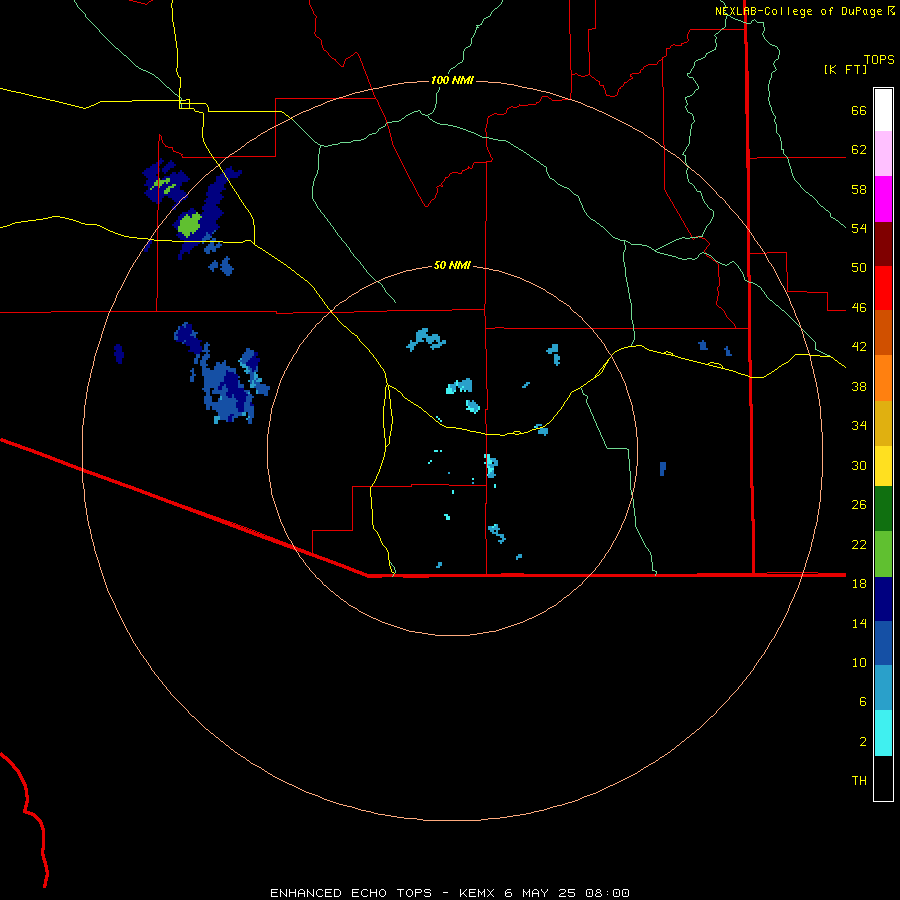Click the large green echo core near 100 NMI ring
This screenshot has height=900, width=900.
click(x=189, y=224)
